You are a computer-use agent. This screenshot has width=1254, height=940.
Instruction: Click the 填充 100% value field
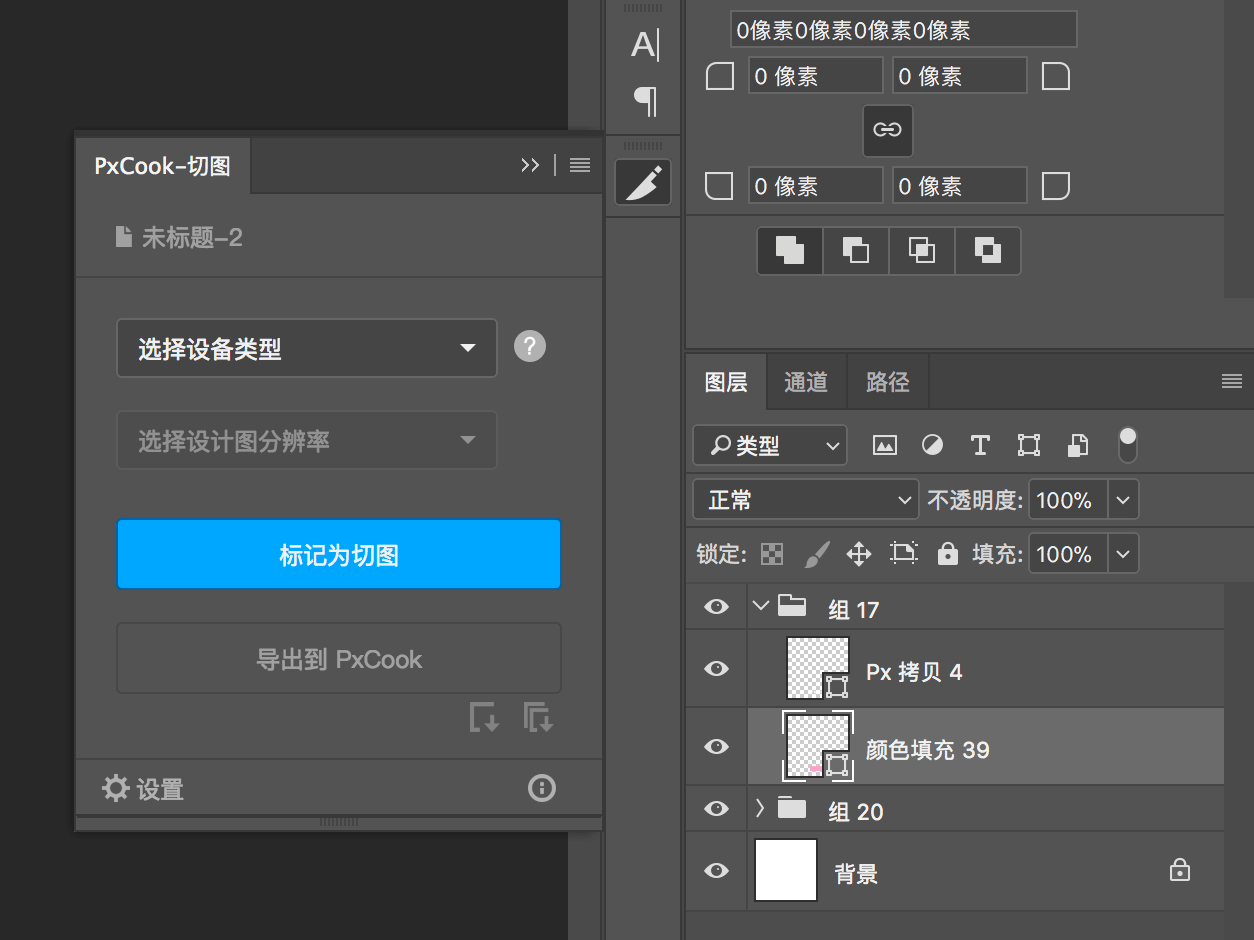point(1068,554)
